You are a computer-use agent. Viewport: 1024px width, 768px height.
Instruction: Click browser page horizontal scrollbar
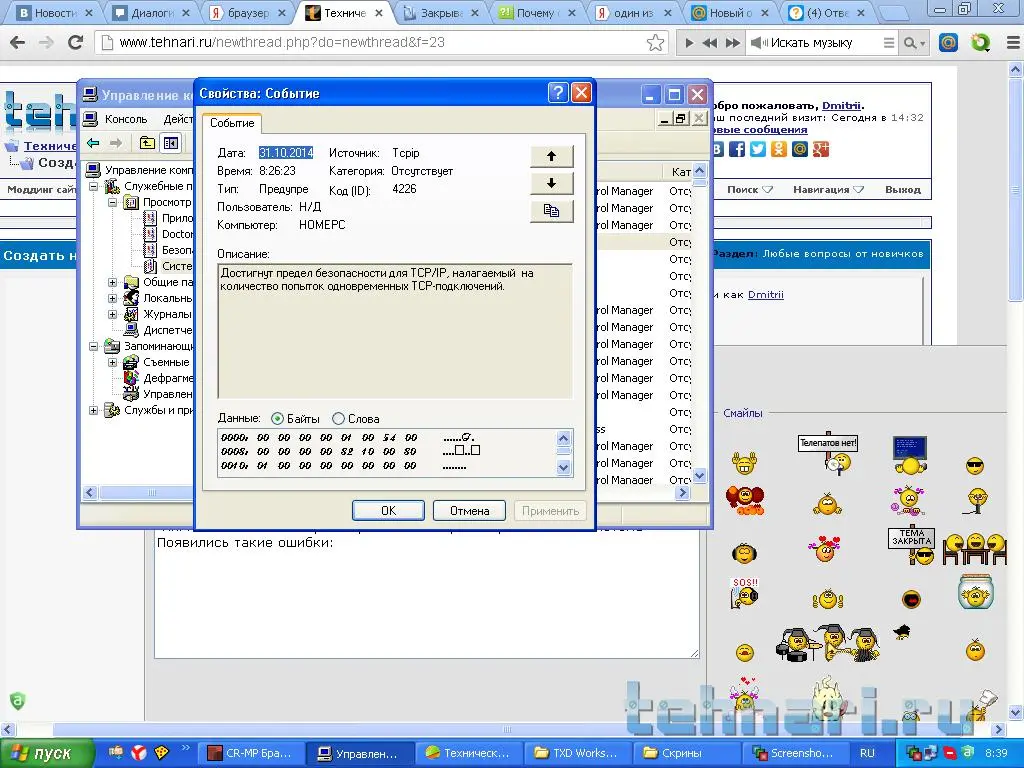(x=506, y=729)
